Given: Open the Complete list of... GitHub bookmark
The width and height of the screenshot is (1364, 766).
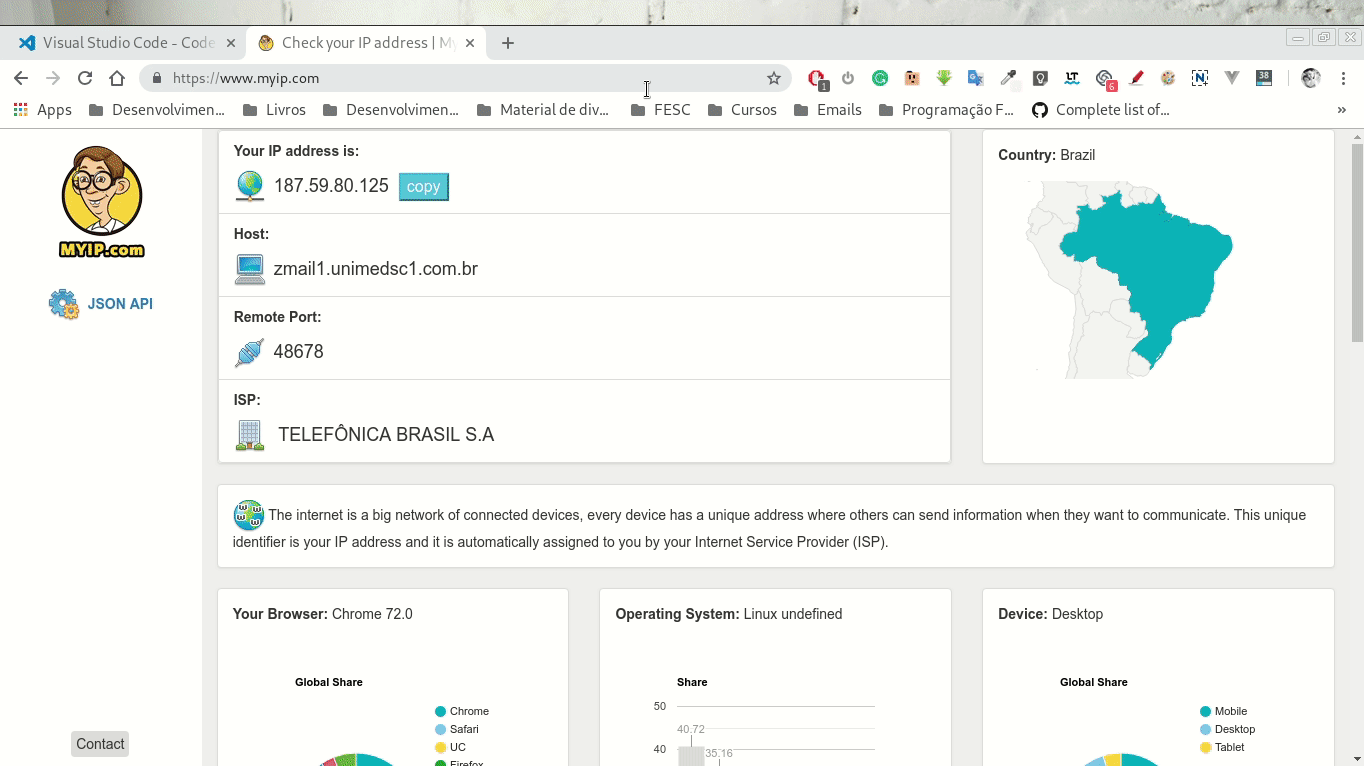Looking at the screenshot, I should tap(1100, 110).
